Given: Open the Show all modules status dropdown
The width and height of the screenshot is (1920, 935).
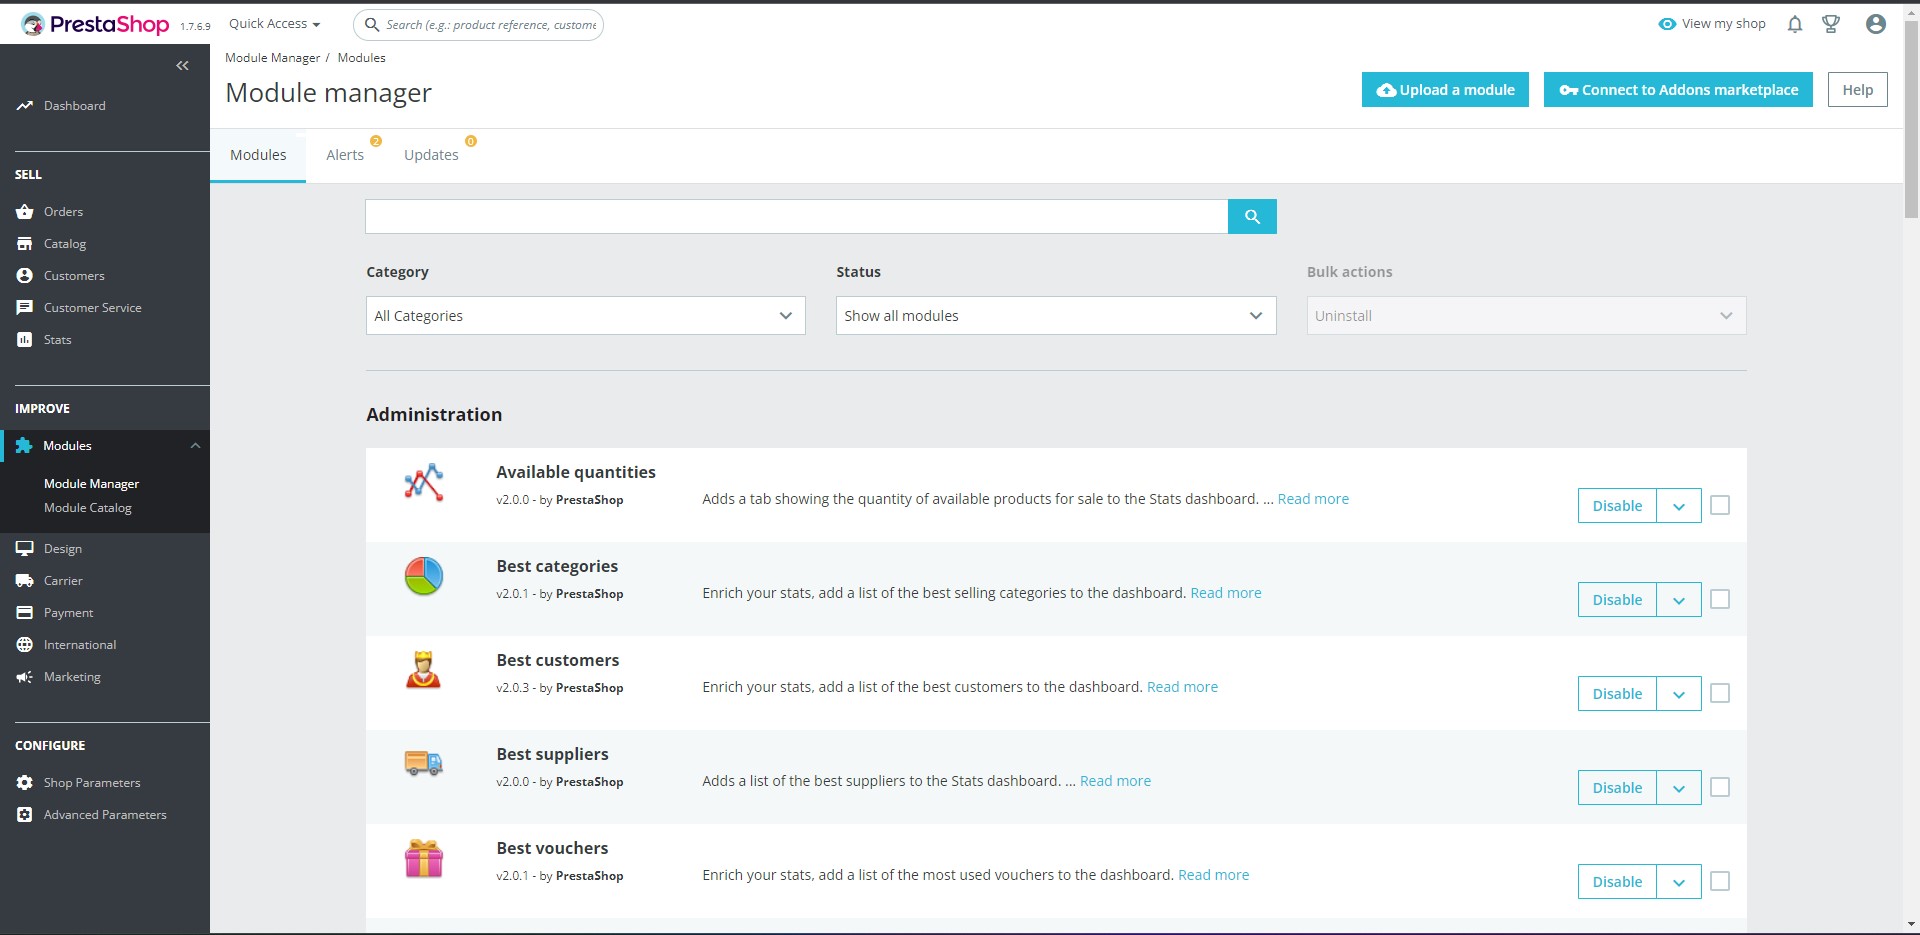Looking at the screenshot, I should pos(1055,315).
